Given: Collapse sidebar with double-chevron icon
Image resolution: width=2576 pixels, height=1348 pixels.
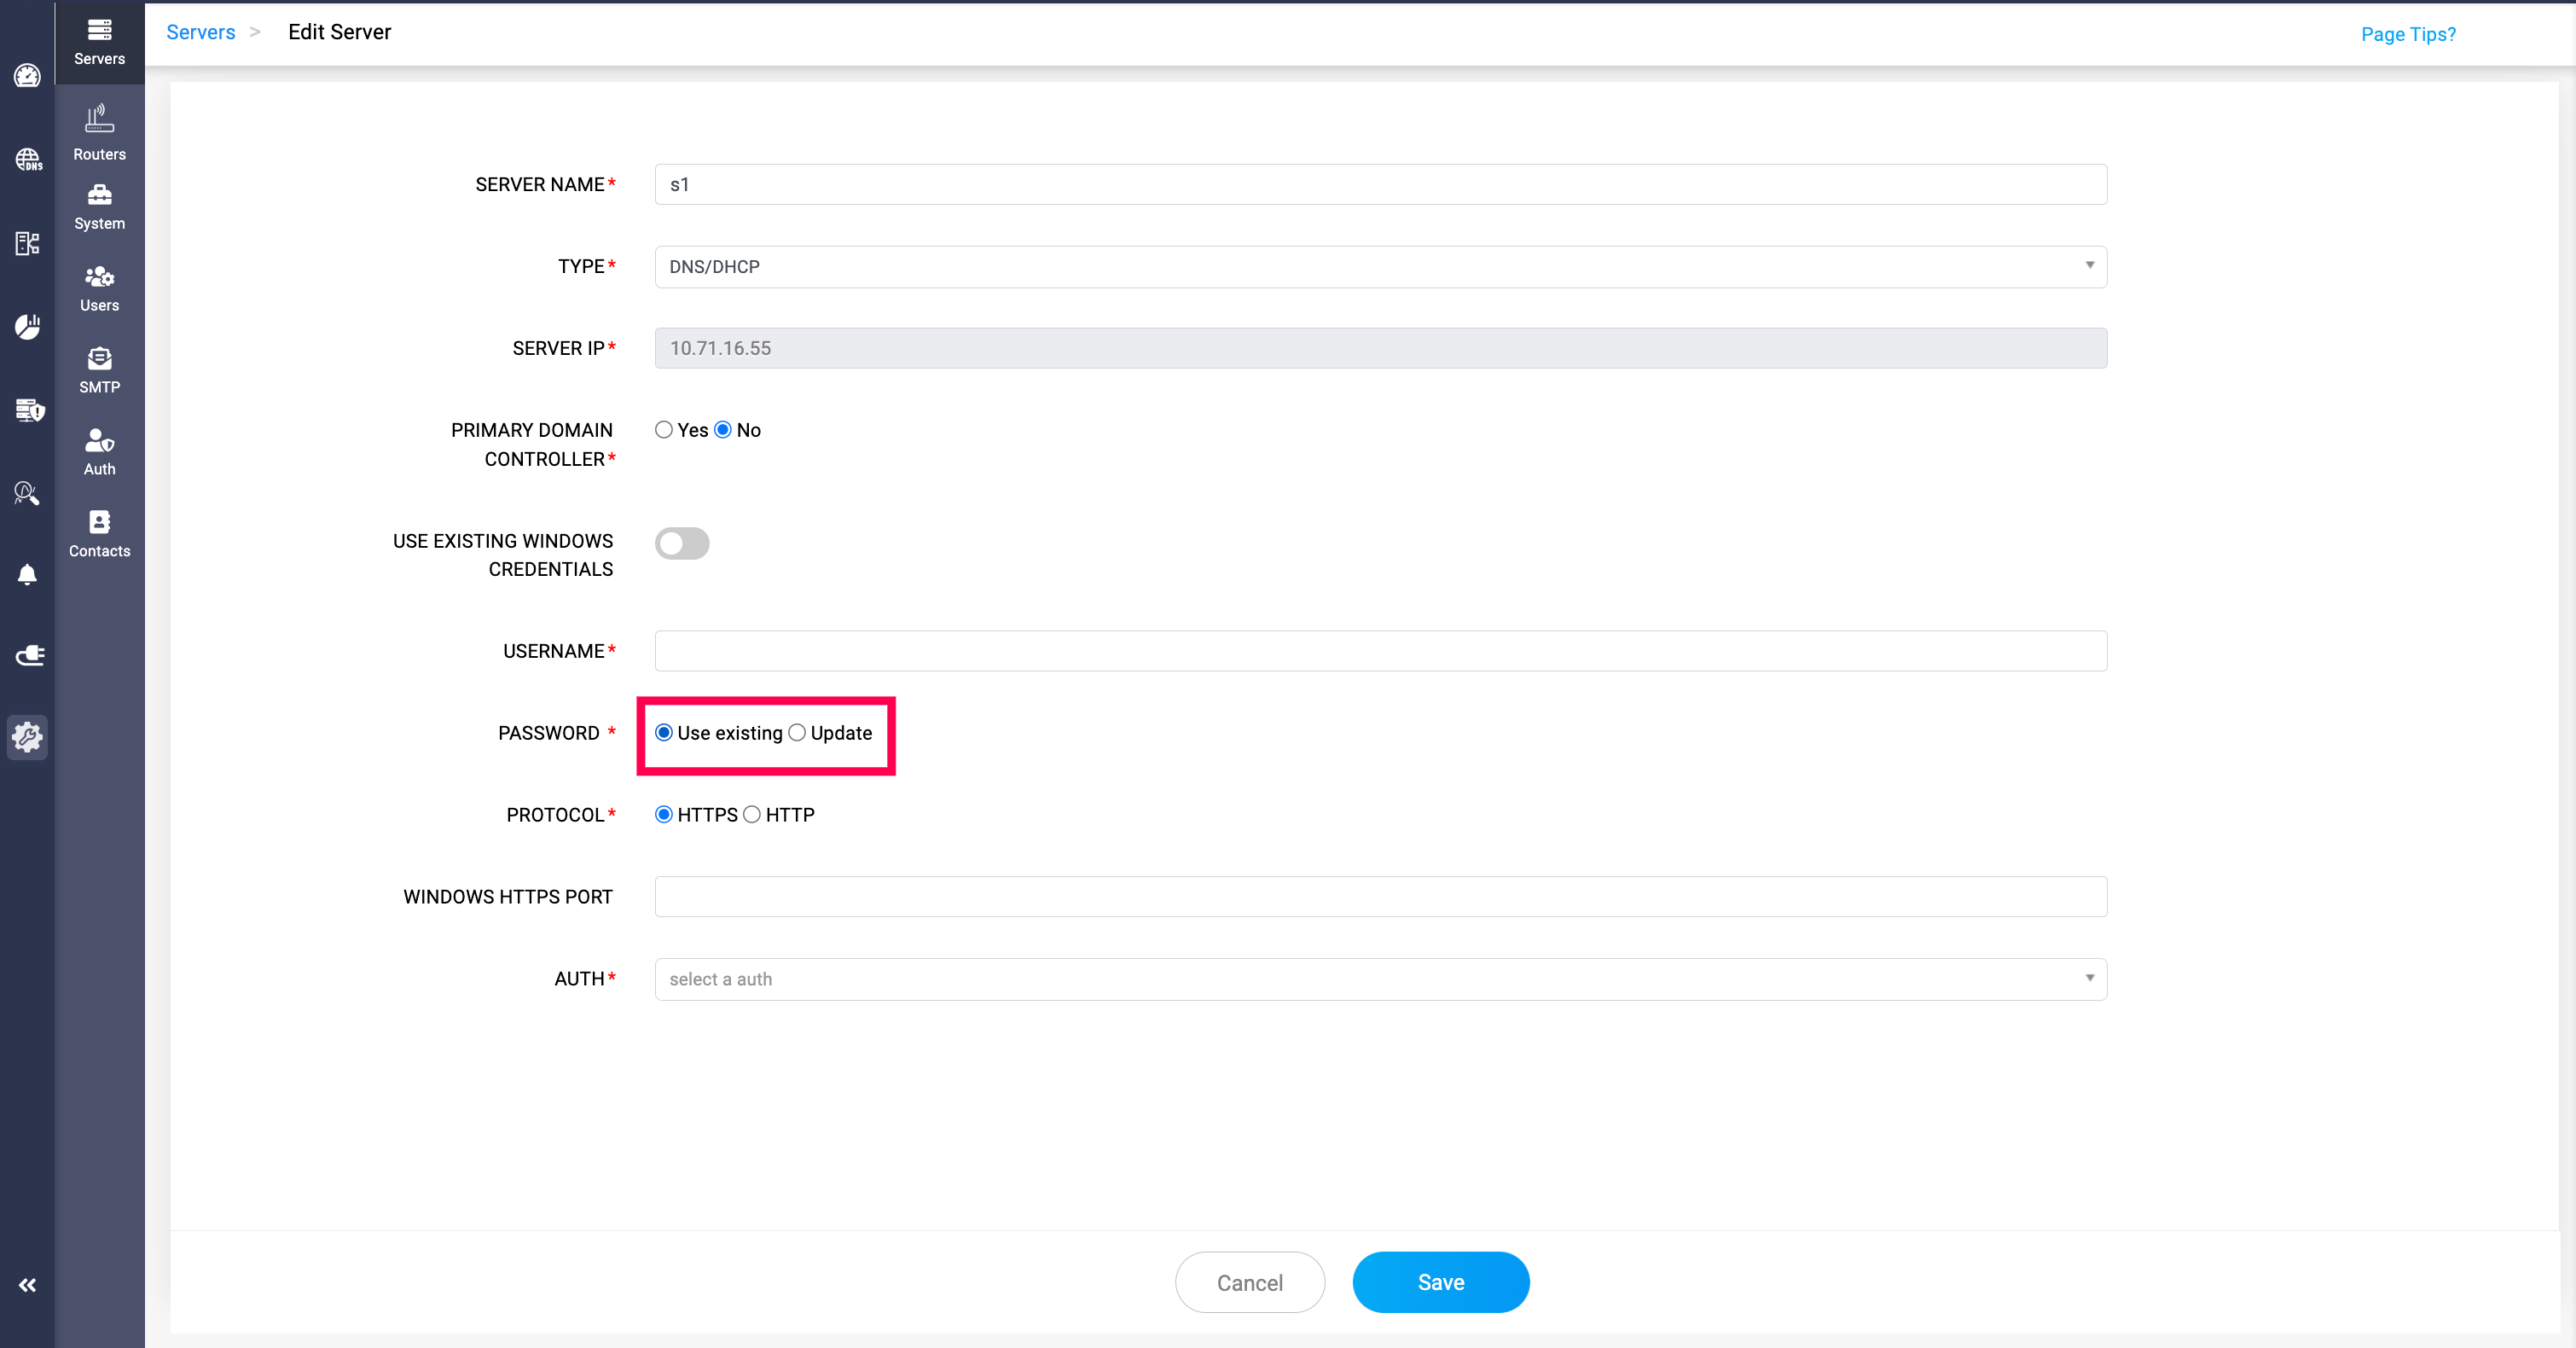Looking at the screenshot, I should tap(27, 1285).
